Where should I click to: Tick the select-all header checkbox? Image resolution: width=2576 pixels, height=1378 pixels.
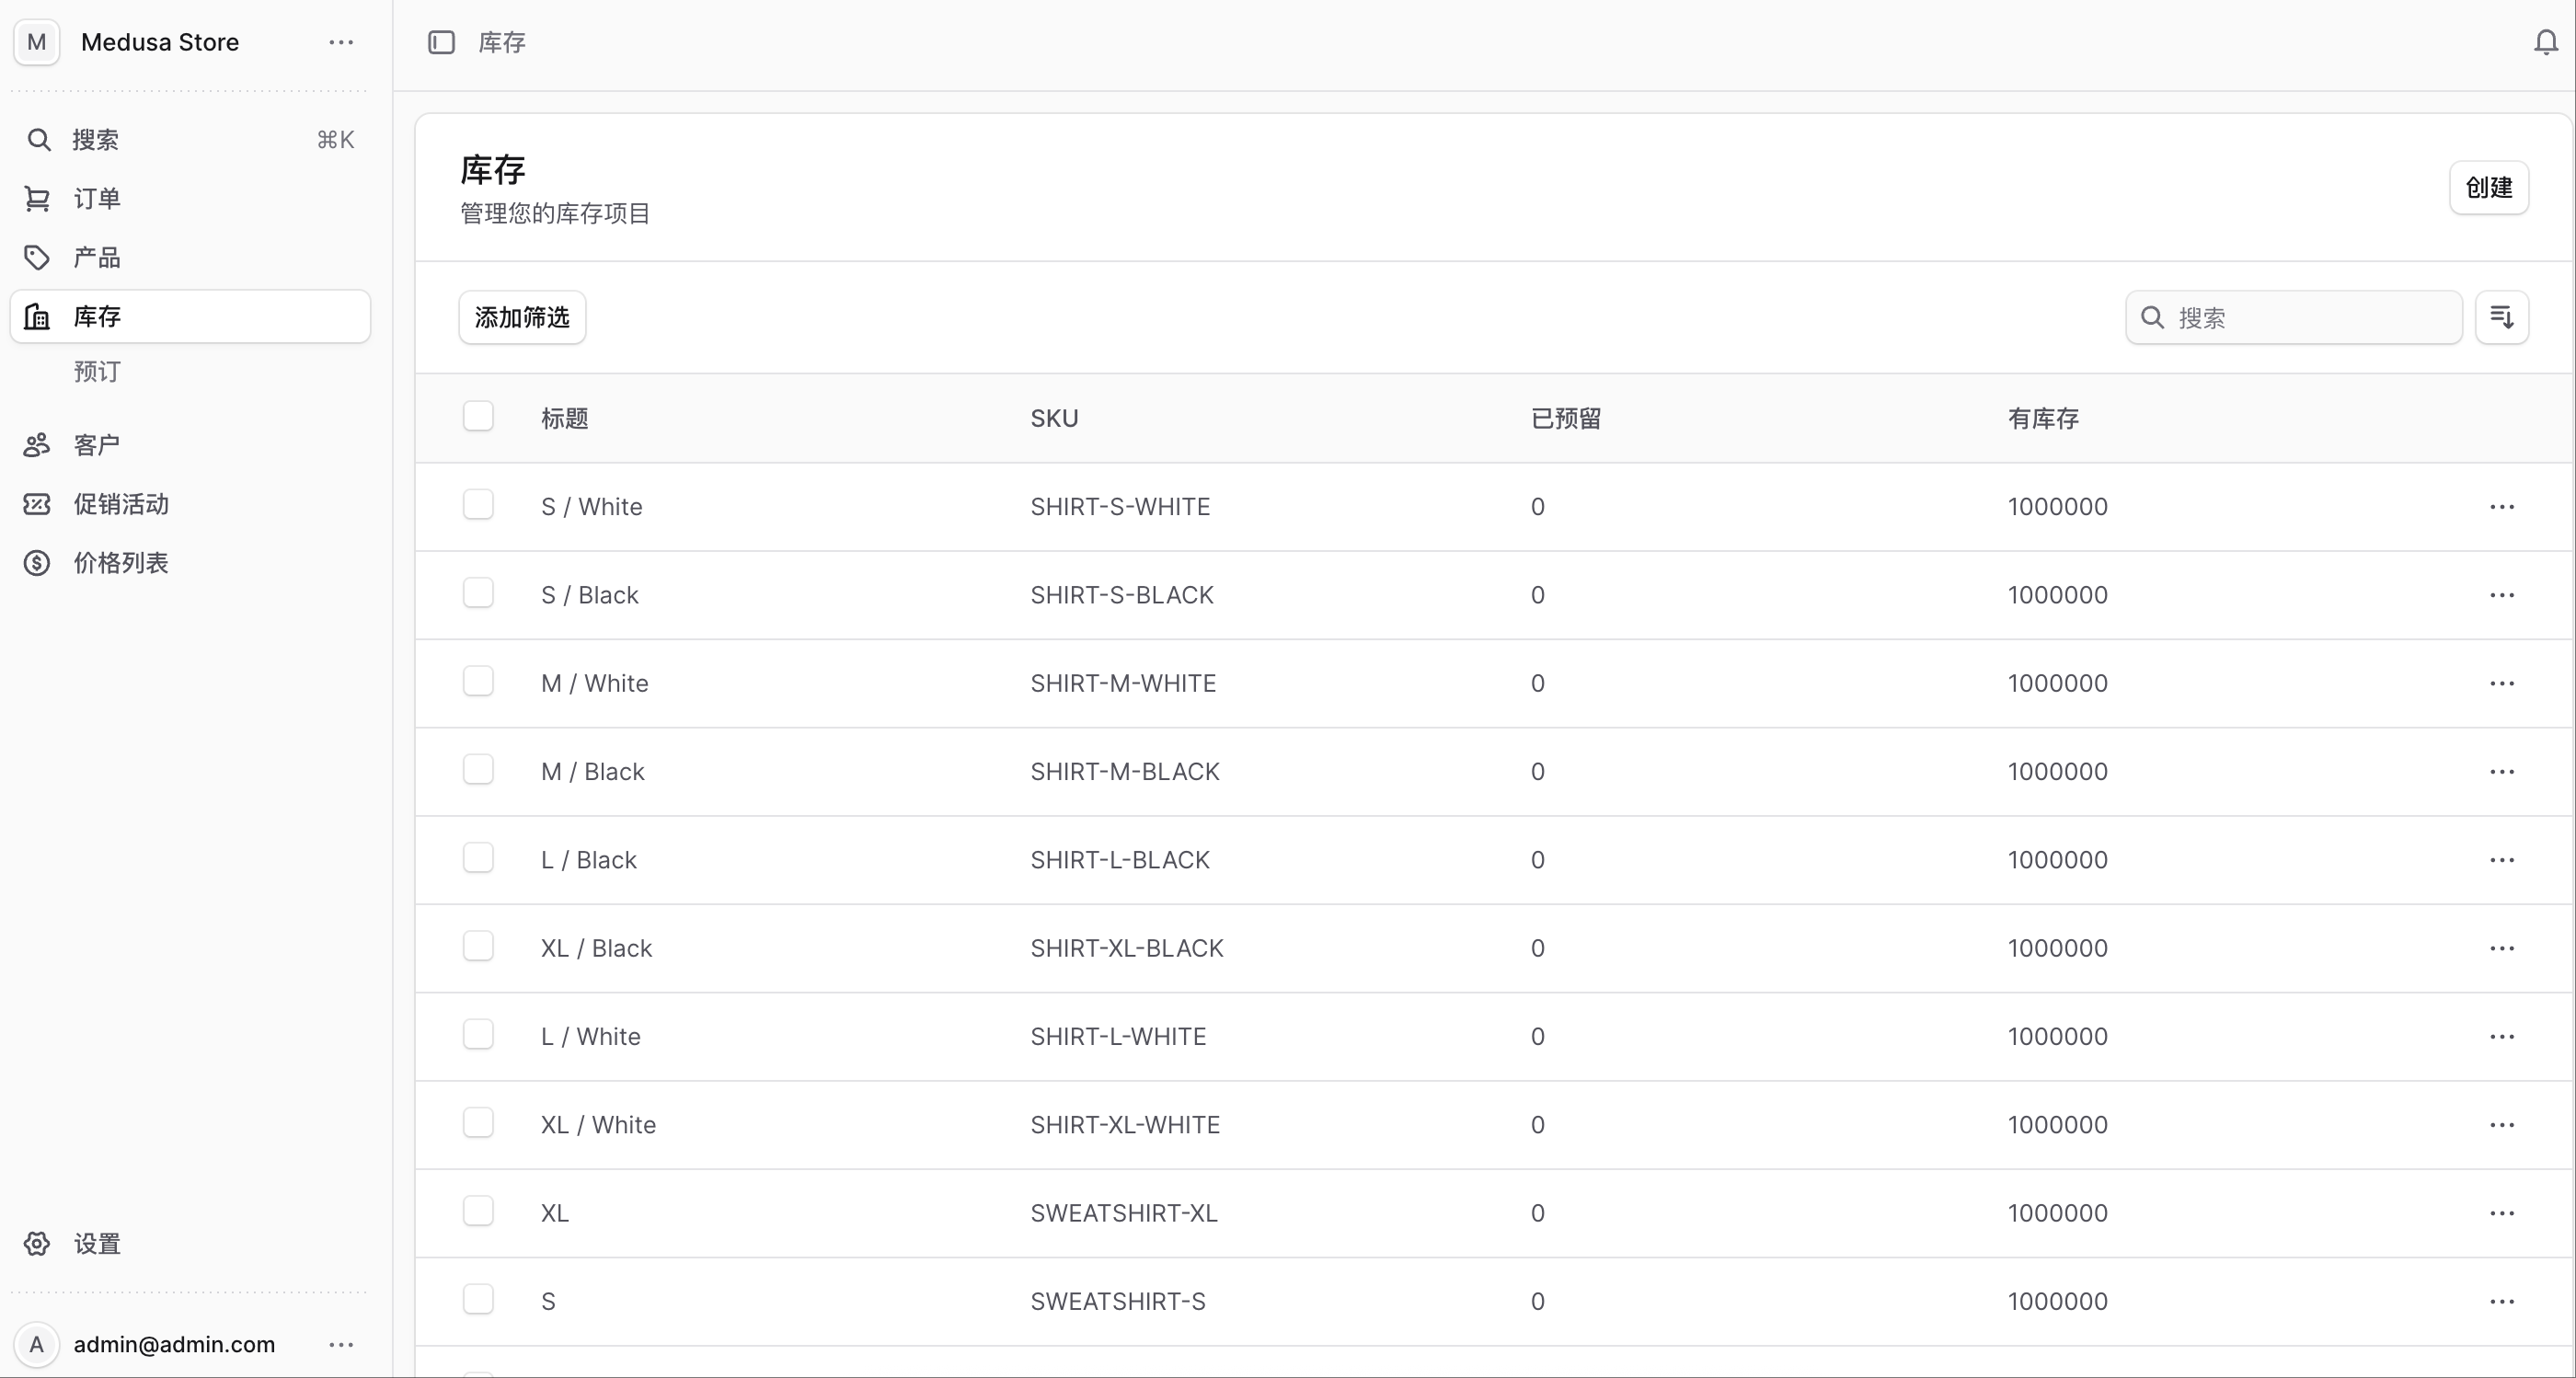478,416
